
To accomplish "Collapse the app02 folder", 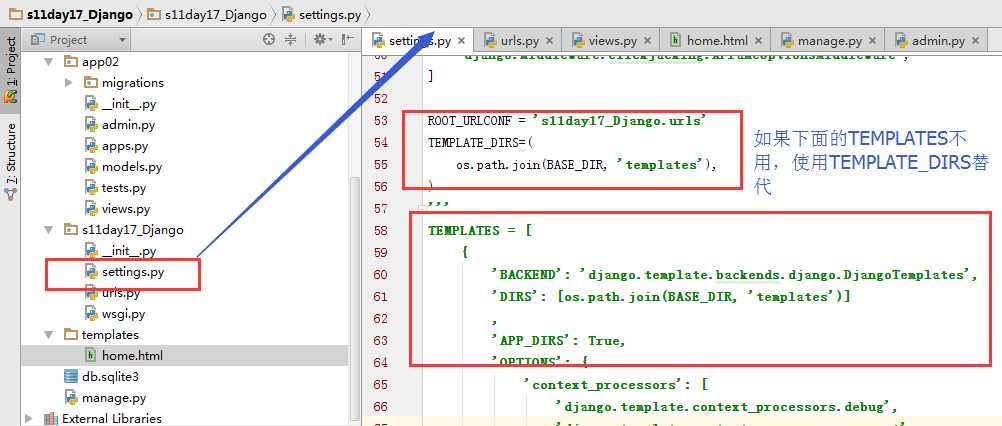I will (x=48, y=61).
